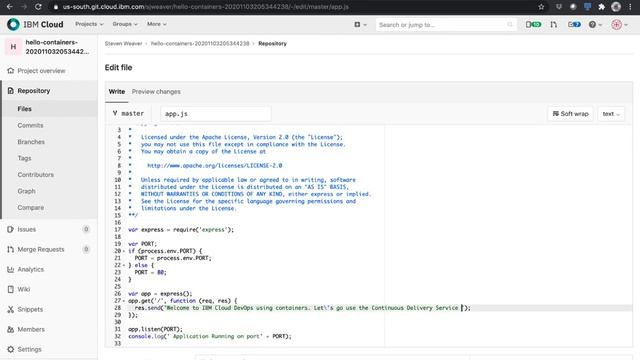Open Graph in repository submenu
The image size is (640, 360).
26,191
